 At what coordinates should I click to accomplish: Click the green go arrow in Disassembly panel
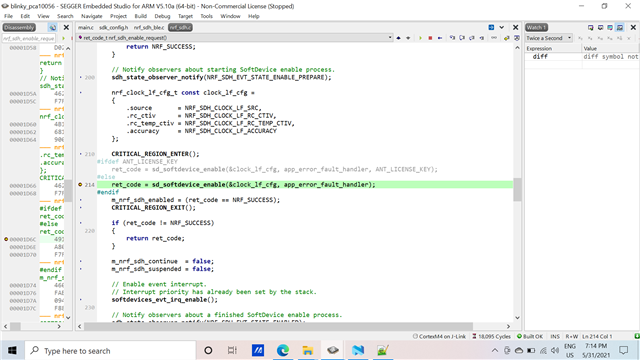(63, 38)
